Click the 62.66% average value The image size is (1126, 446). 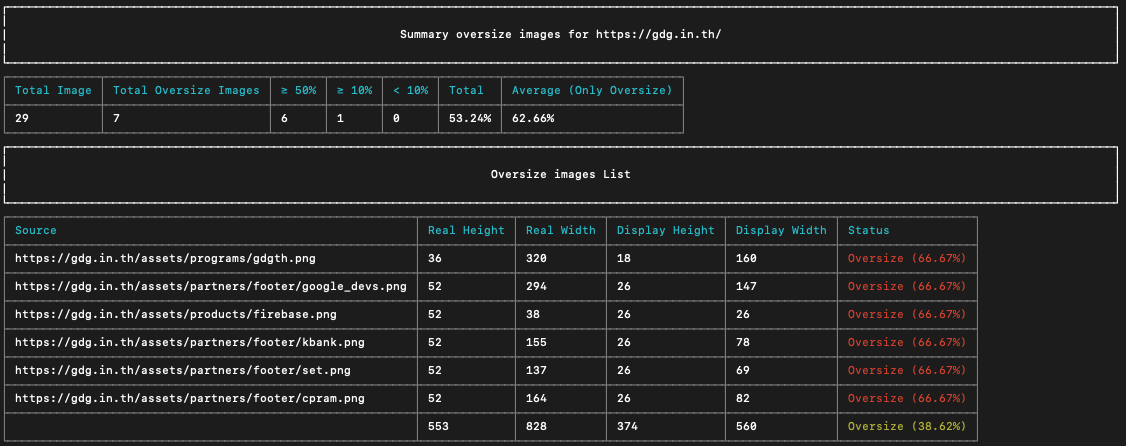pyautogui.click(x=532, y=118)
